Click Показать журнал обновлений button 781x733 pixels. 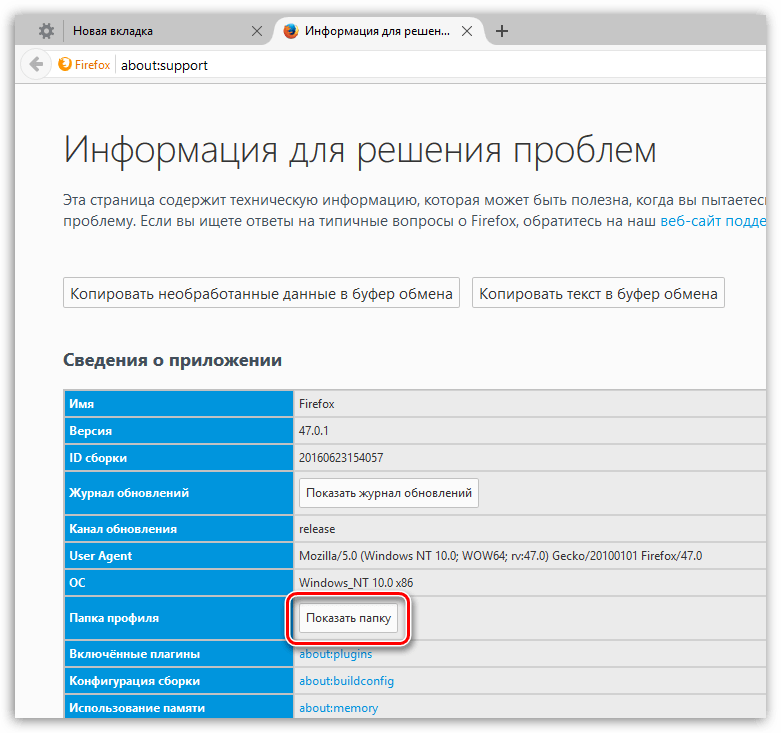point(389,493)
